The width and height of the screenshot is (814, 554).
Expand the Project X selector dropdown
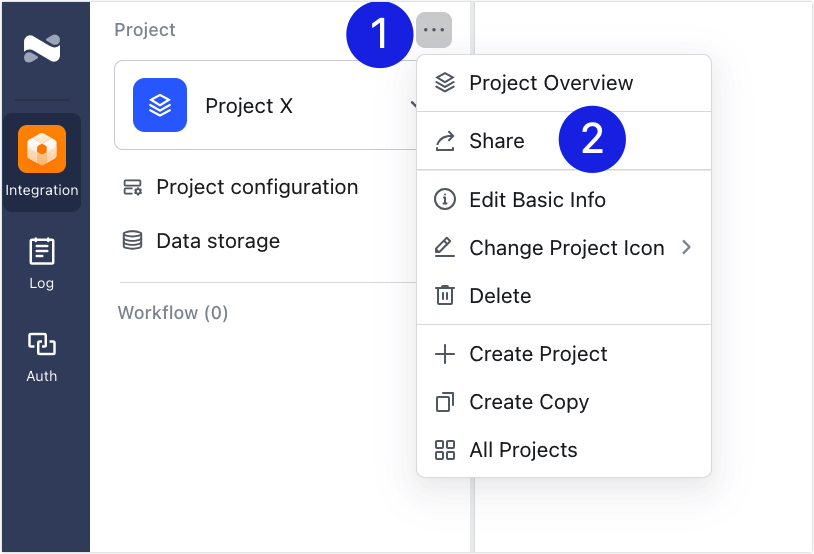click(x=412, y=105)
